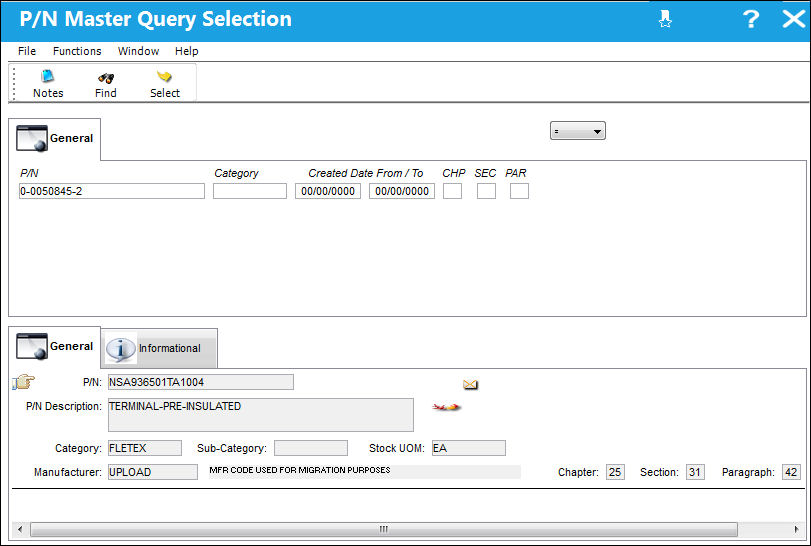Click the empty Sub-Category field
The height and width of the screenshot is (546, 811).
point(311,448)
